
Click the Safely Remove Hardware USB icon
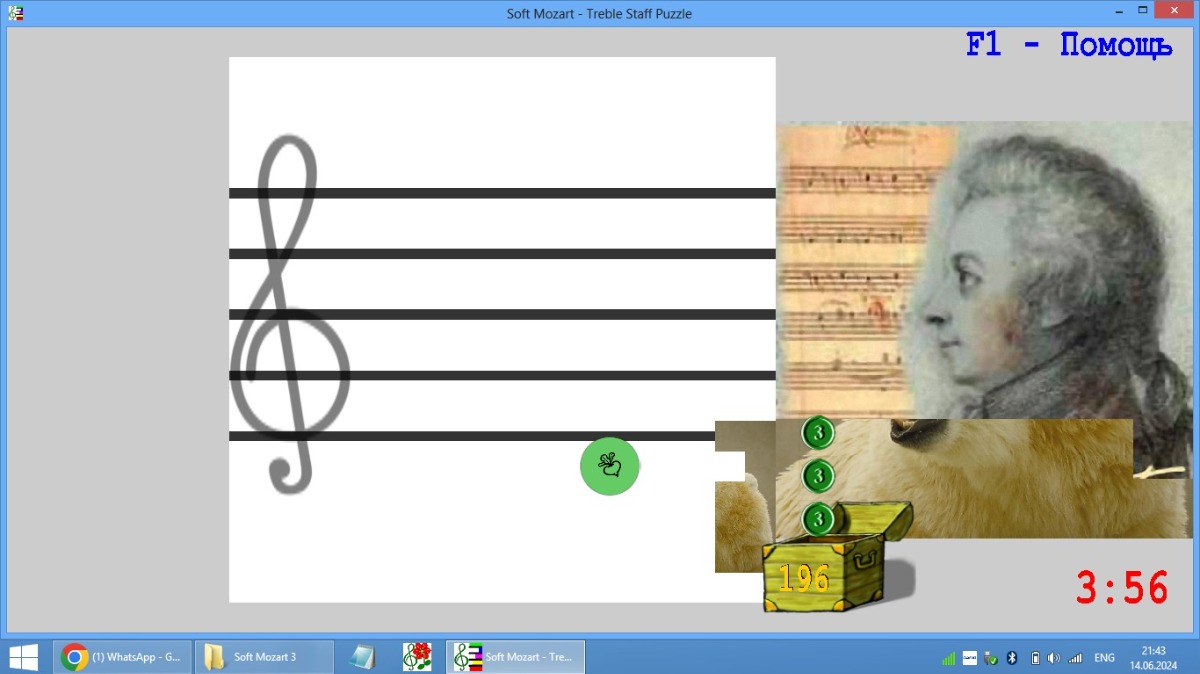click(x=990, y=658)
